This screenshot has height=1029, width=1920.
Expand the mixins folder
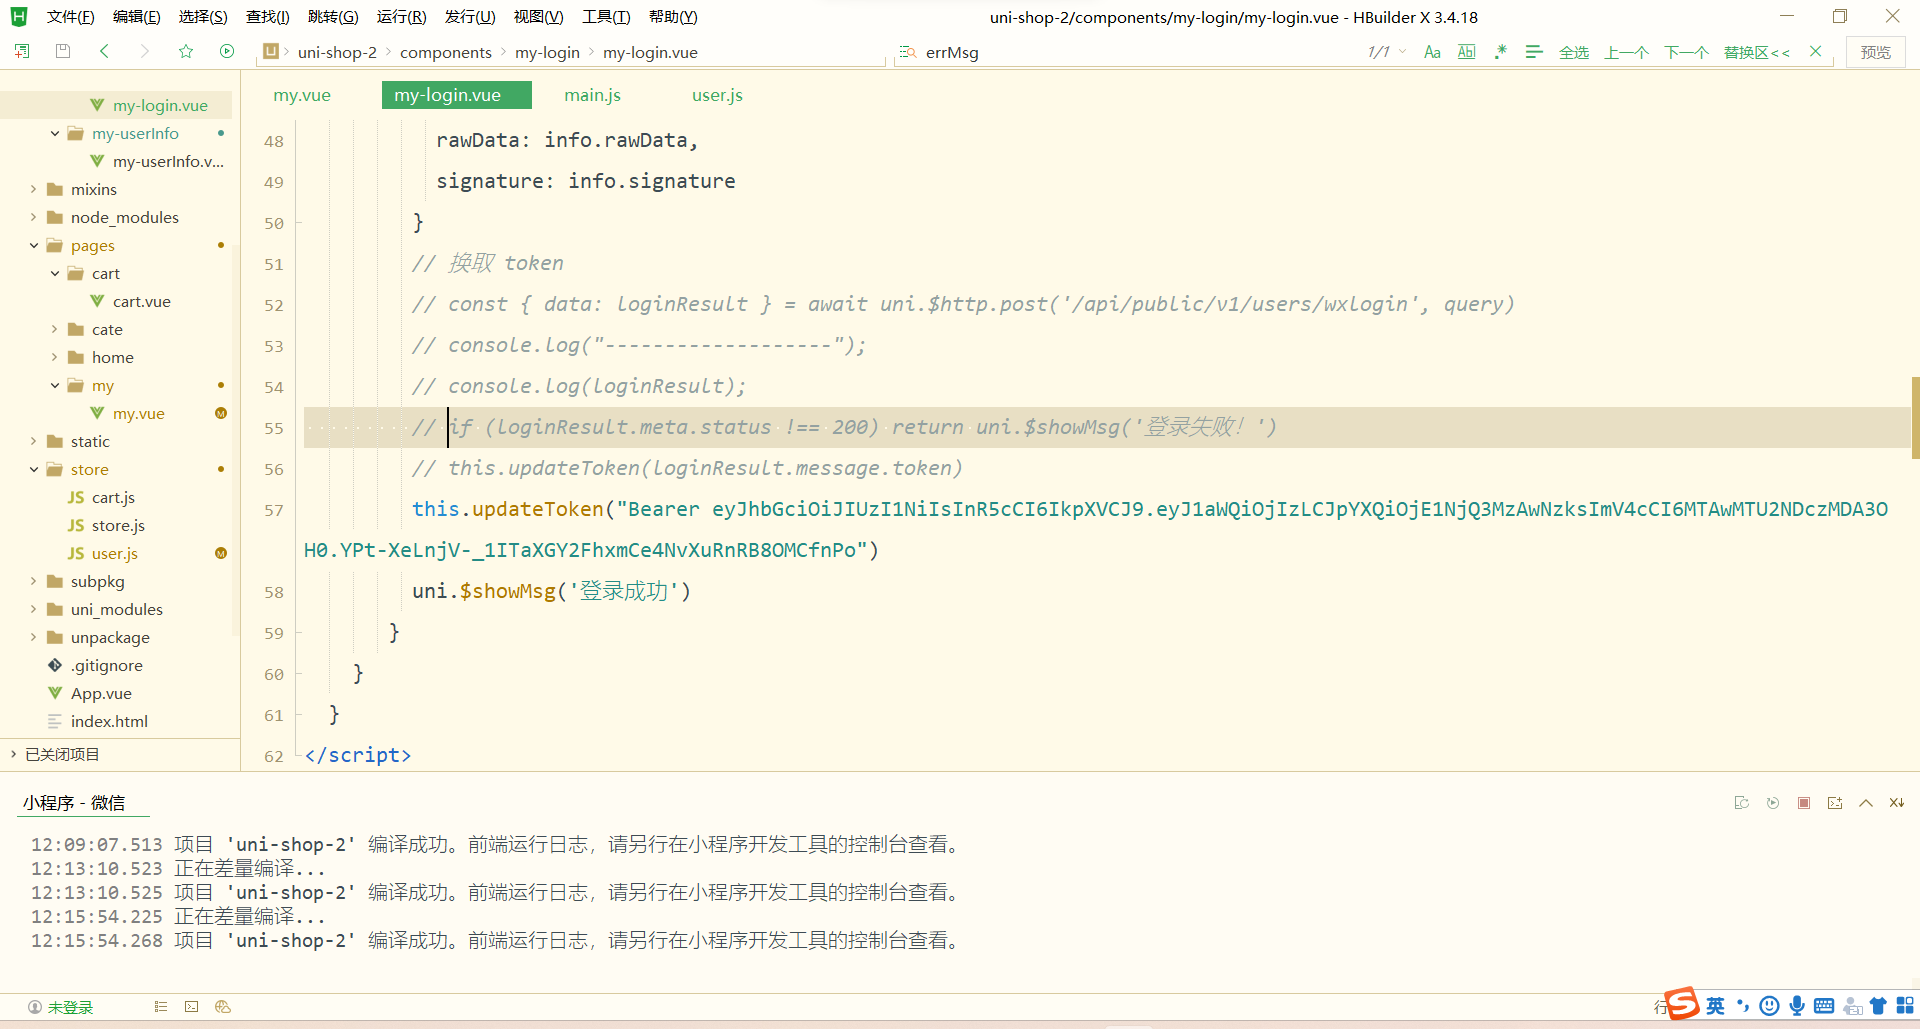pyautogui.click(x=34, y=189)
